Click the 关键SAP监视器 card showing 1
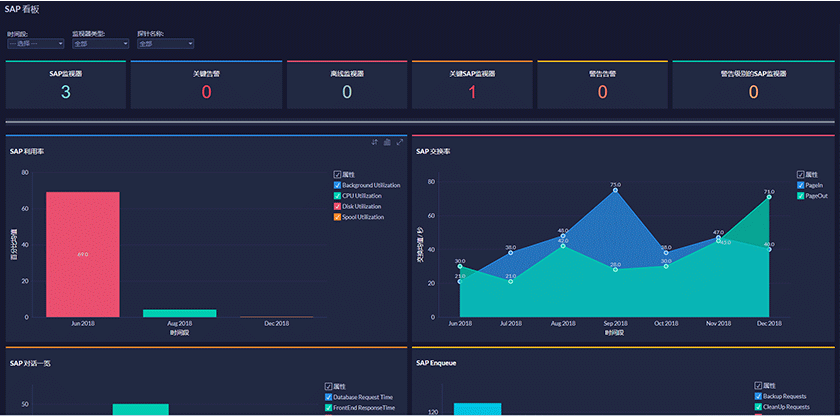Screen dimensions: 840x417 pyautogui.click(x=472, y=85)
